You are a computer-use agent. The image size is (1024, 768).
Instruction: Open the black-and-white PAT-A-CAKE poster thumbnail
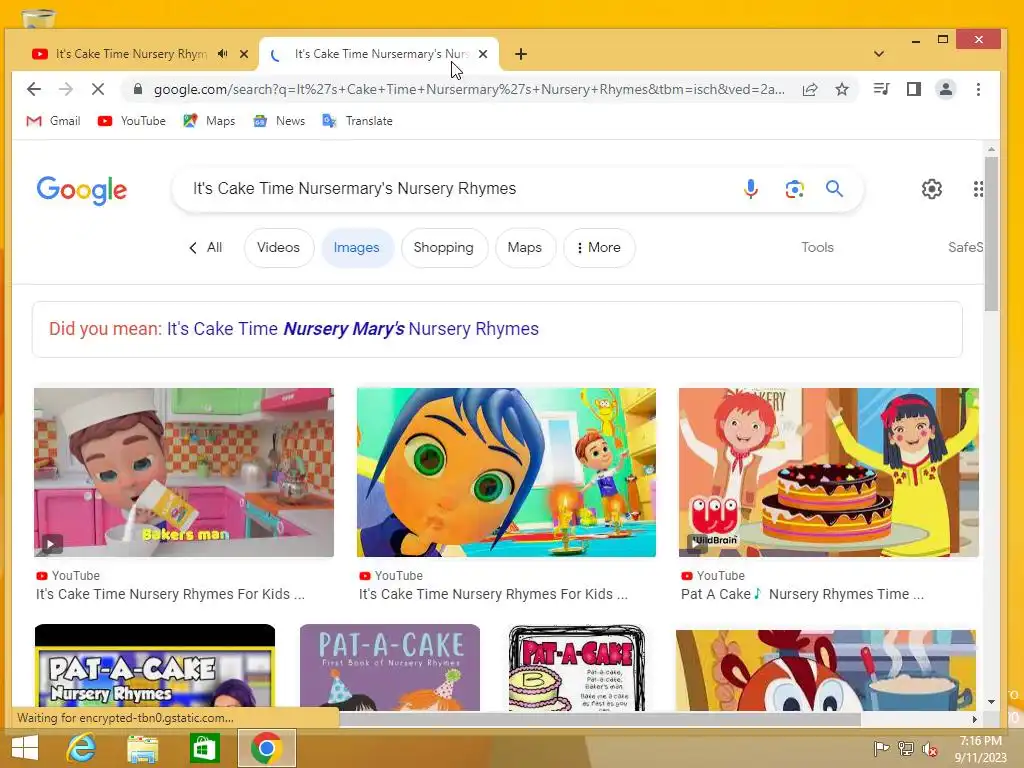pyautogui.click(x=577, y=667)
